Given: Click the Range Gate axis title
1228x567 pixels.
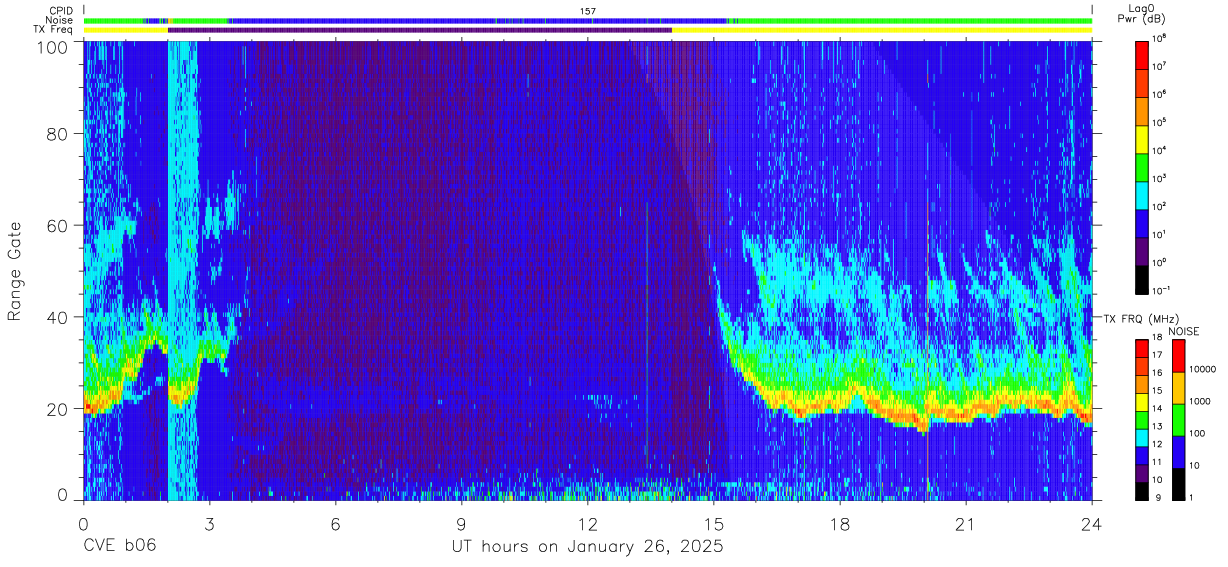Looking at the screenshot, I should pos(15,271).
